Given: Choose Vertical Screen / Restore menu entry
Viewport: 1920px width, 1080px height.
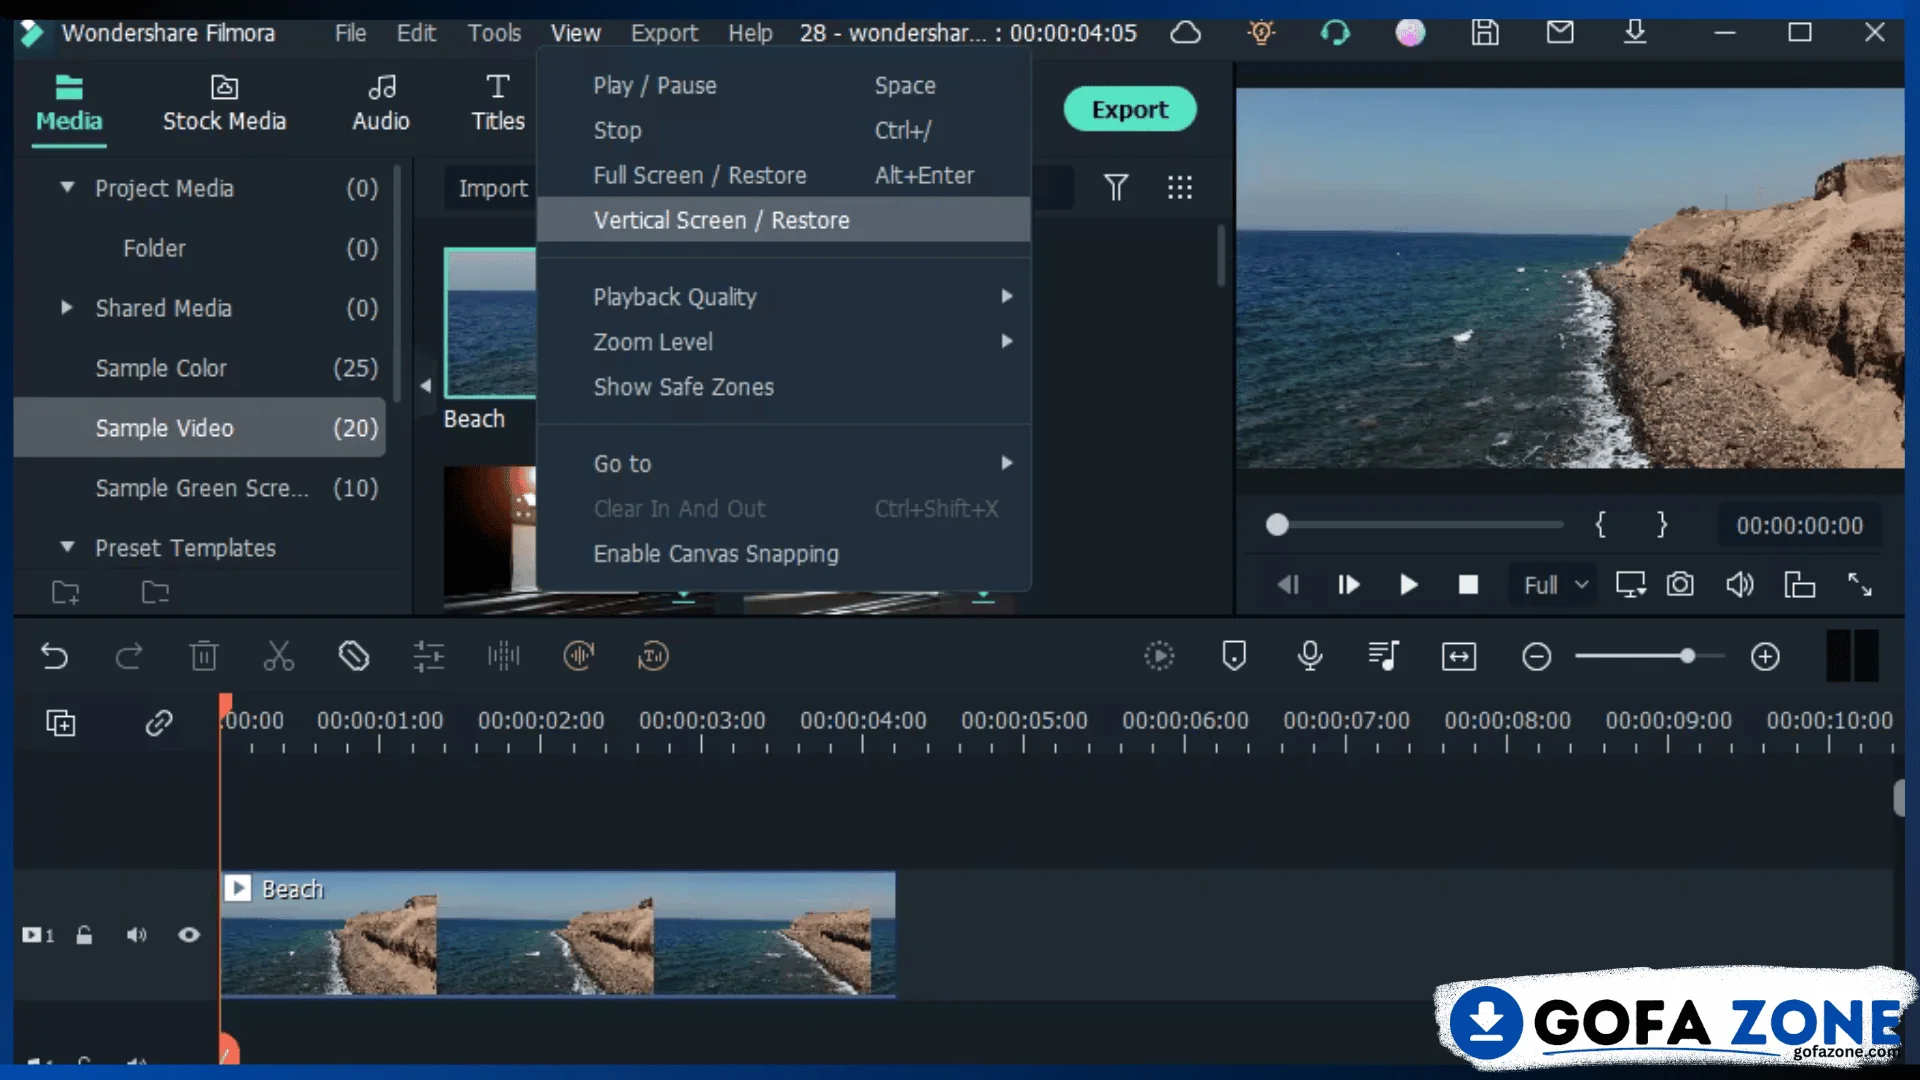Looking at the screenshot, I should [x=784, y=220].
